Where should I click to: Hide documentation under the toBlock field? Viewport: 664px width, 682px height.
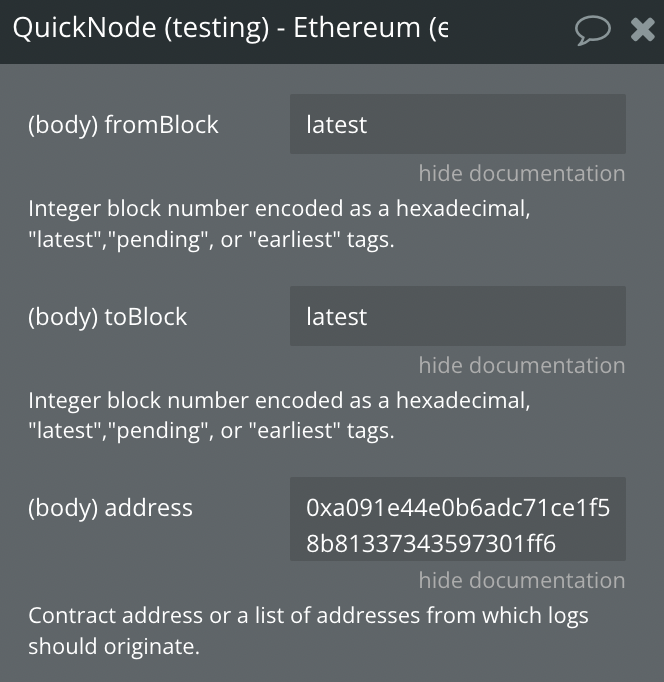522,365
